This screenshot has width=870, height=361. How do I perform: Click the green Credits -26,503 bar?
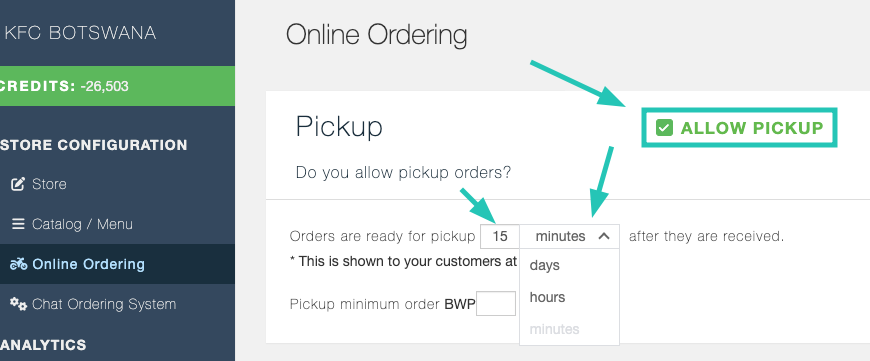[x=118, y=86]
